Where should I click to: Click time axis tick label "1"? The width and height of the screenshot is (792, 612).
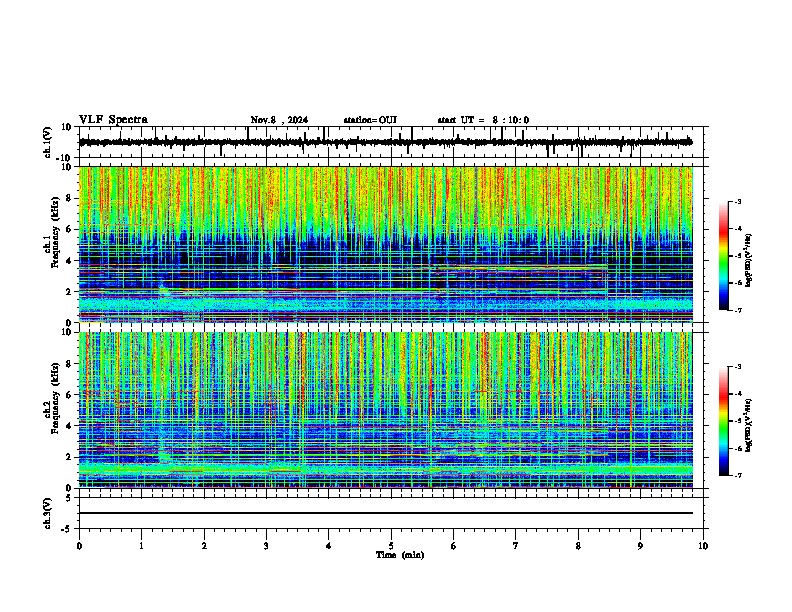pyautogui.click(x=141, y=546)
